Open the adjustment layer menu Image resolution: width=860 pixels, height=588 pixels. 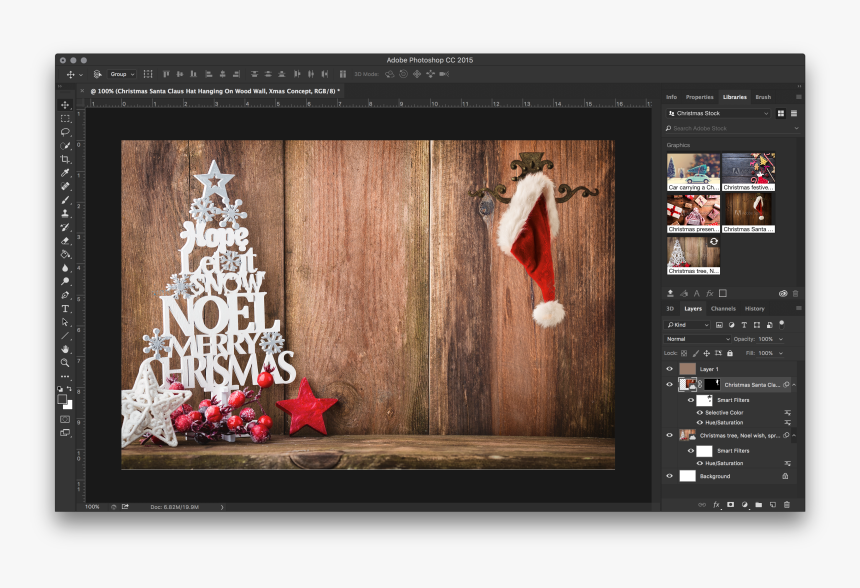(744, 505)
